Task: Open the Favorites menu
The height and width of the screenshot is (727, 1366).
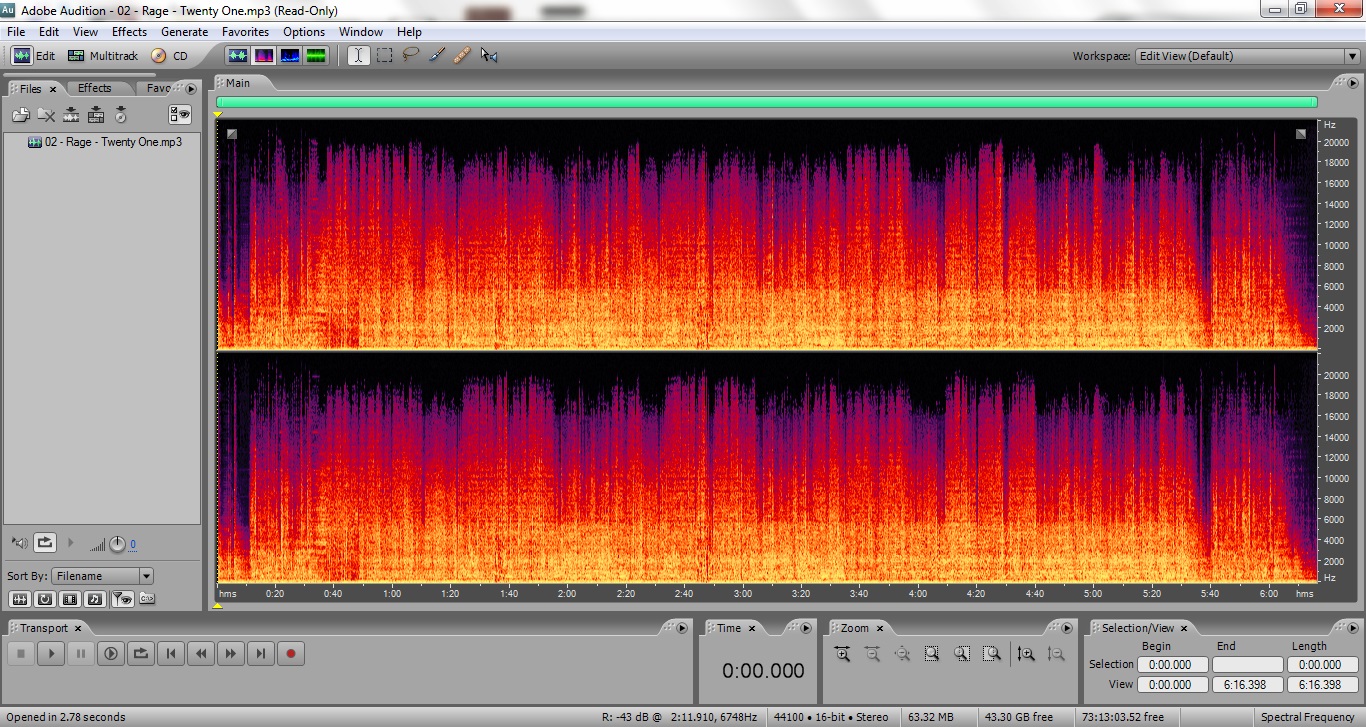Action: click(x=245, y=32)
